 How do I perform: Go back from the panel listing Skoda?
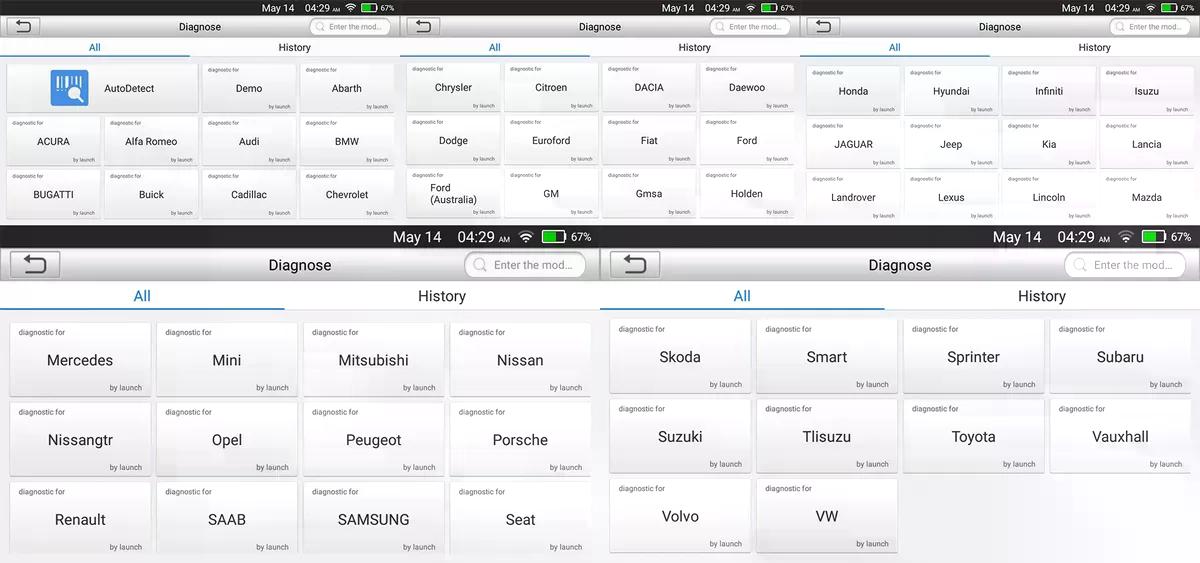(x=635, y=264)
